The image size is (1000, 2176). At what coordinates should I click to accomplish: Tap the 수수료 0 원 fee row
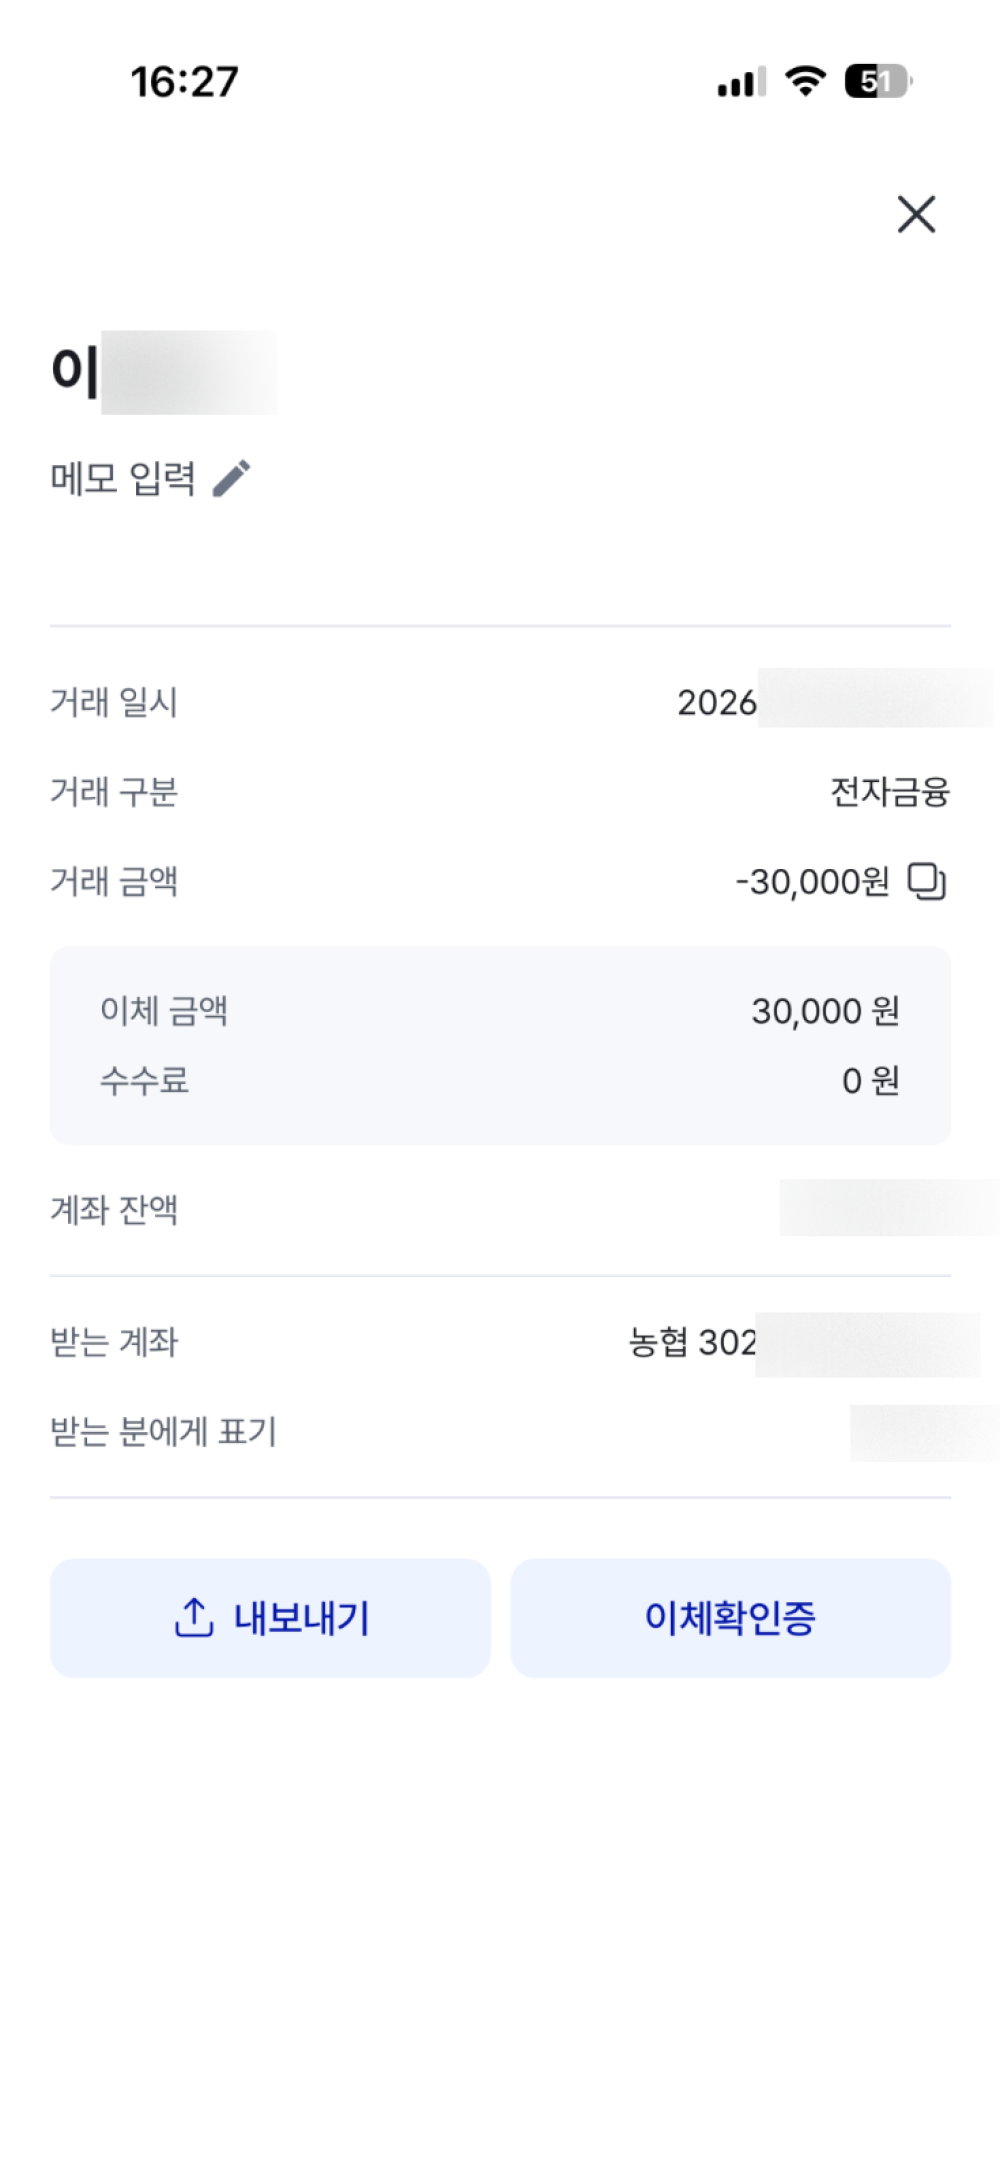(x=500, y=1080)
